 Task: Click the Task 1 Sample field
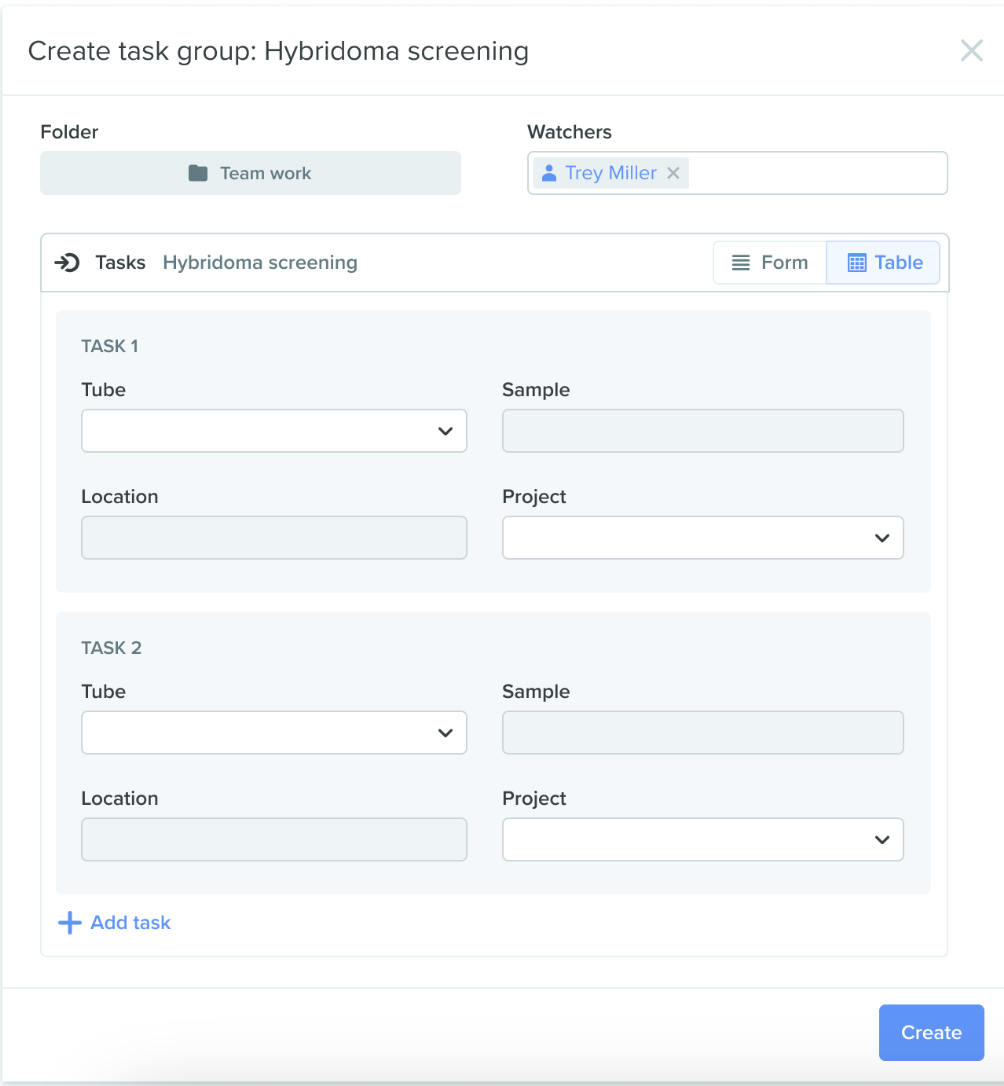click(x=703, y=431)
